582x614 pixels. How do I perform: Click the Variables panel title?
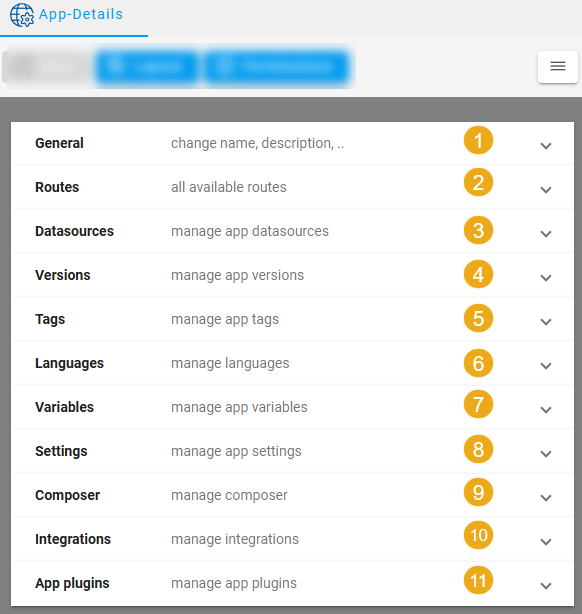65,407
